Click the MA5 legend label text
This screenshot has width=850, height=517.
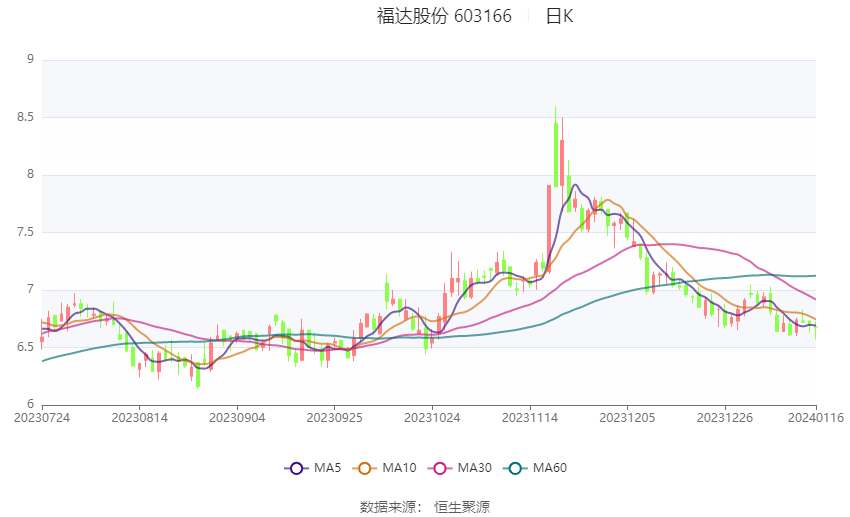coord(327,468)
